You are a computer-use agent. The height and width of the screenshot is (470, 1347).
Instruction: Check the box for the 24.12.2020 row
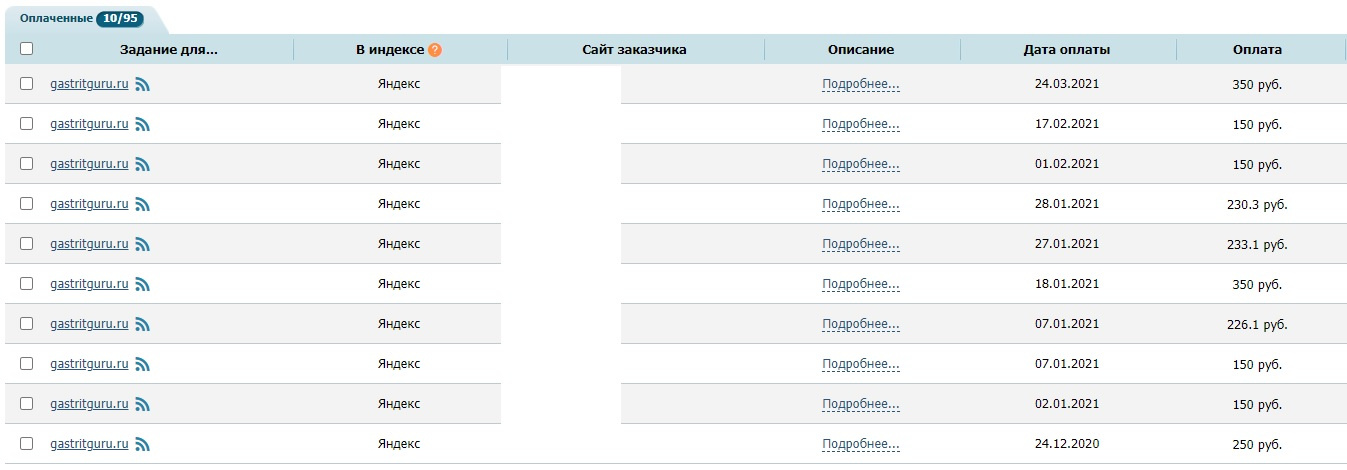(26, 444)
